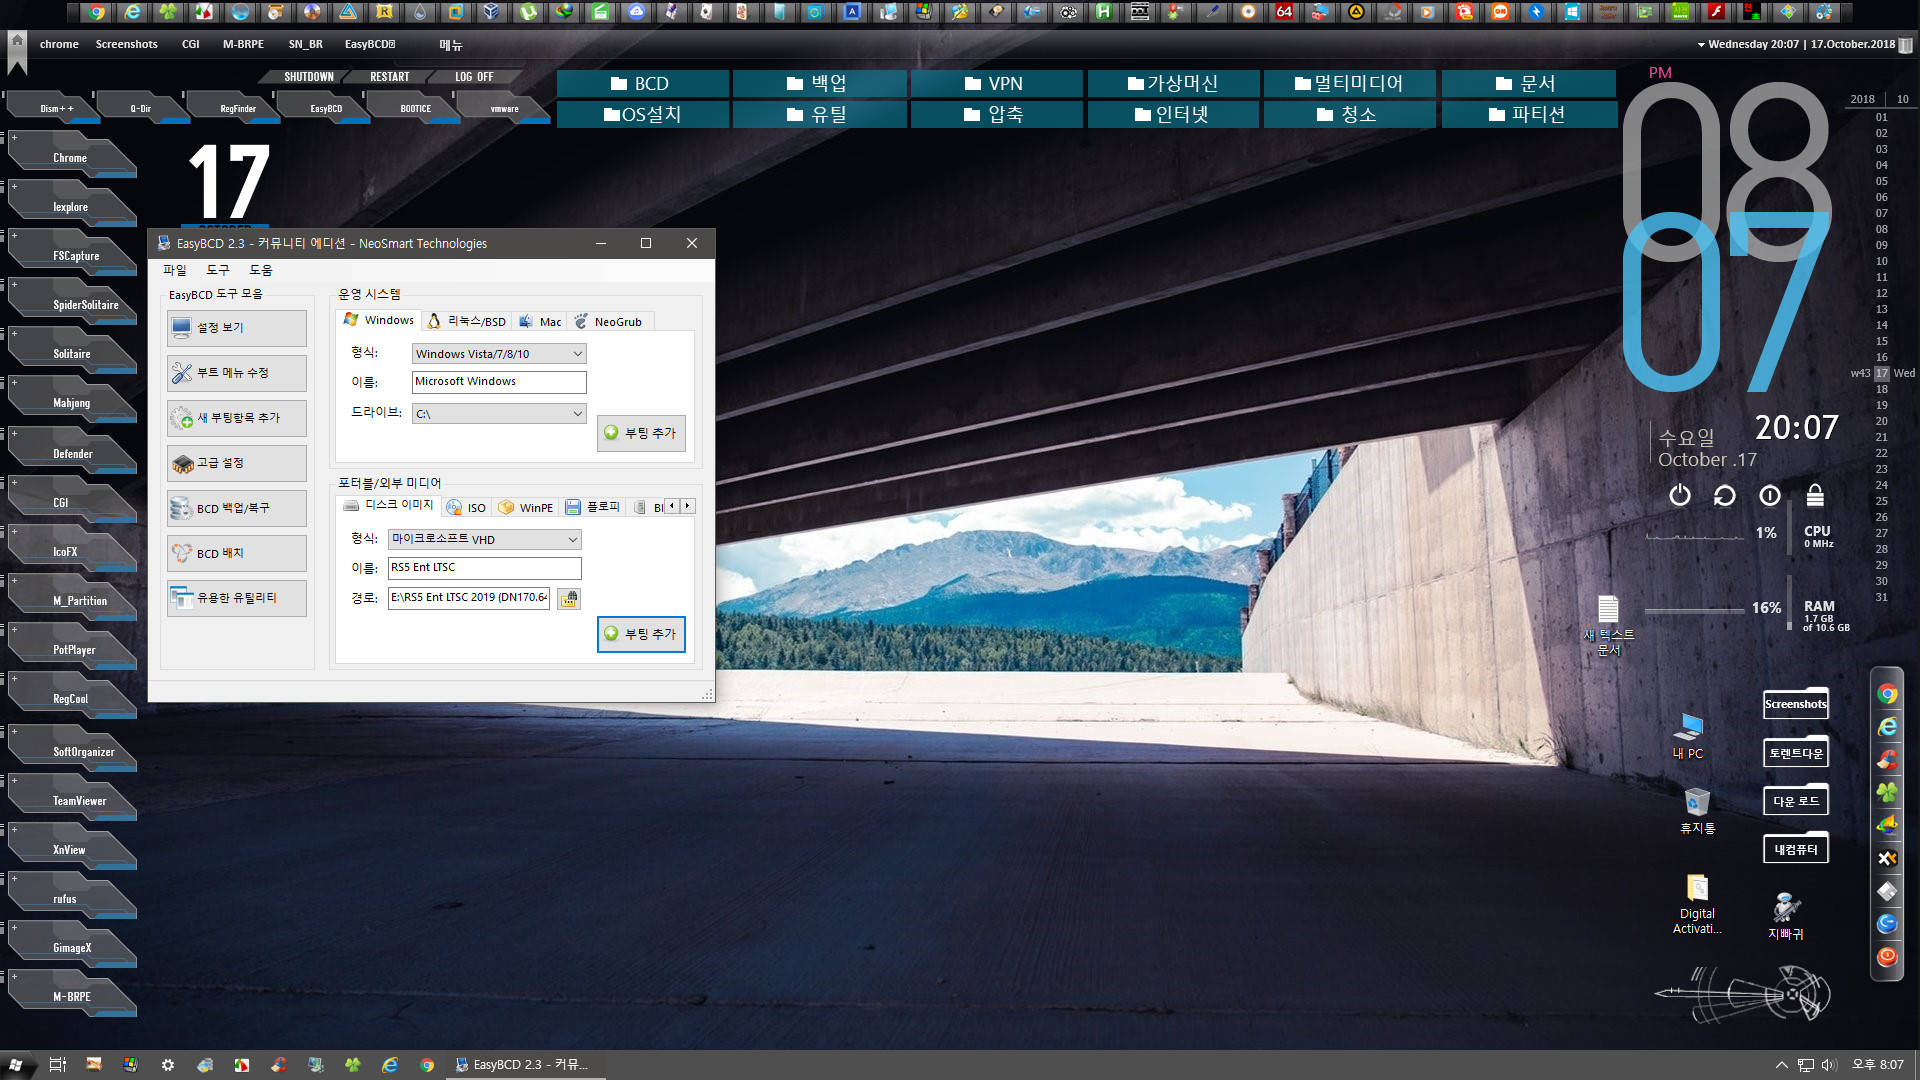Click the SHUTDOWN button on the desktop
1920x1080 pixels.
click(308, 77)
